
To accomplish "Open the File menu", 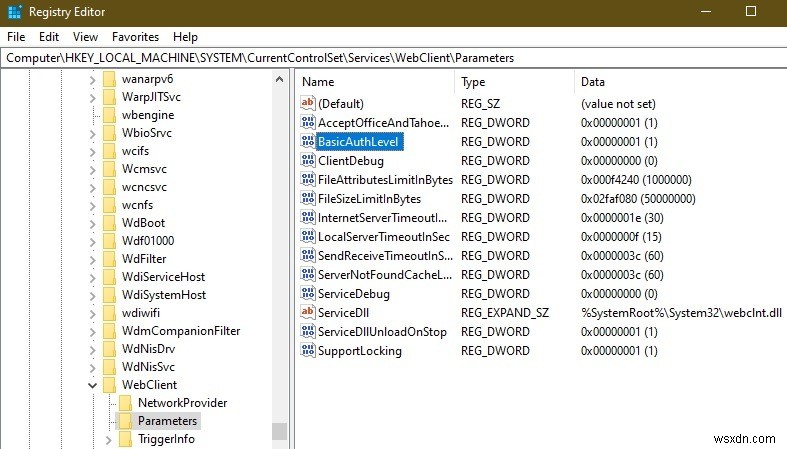I will click(x=16, y=37).
